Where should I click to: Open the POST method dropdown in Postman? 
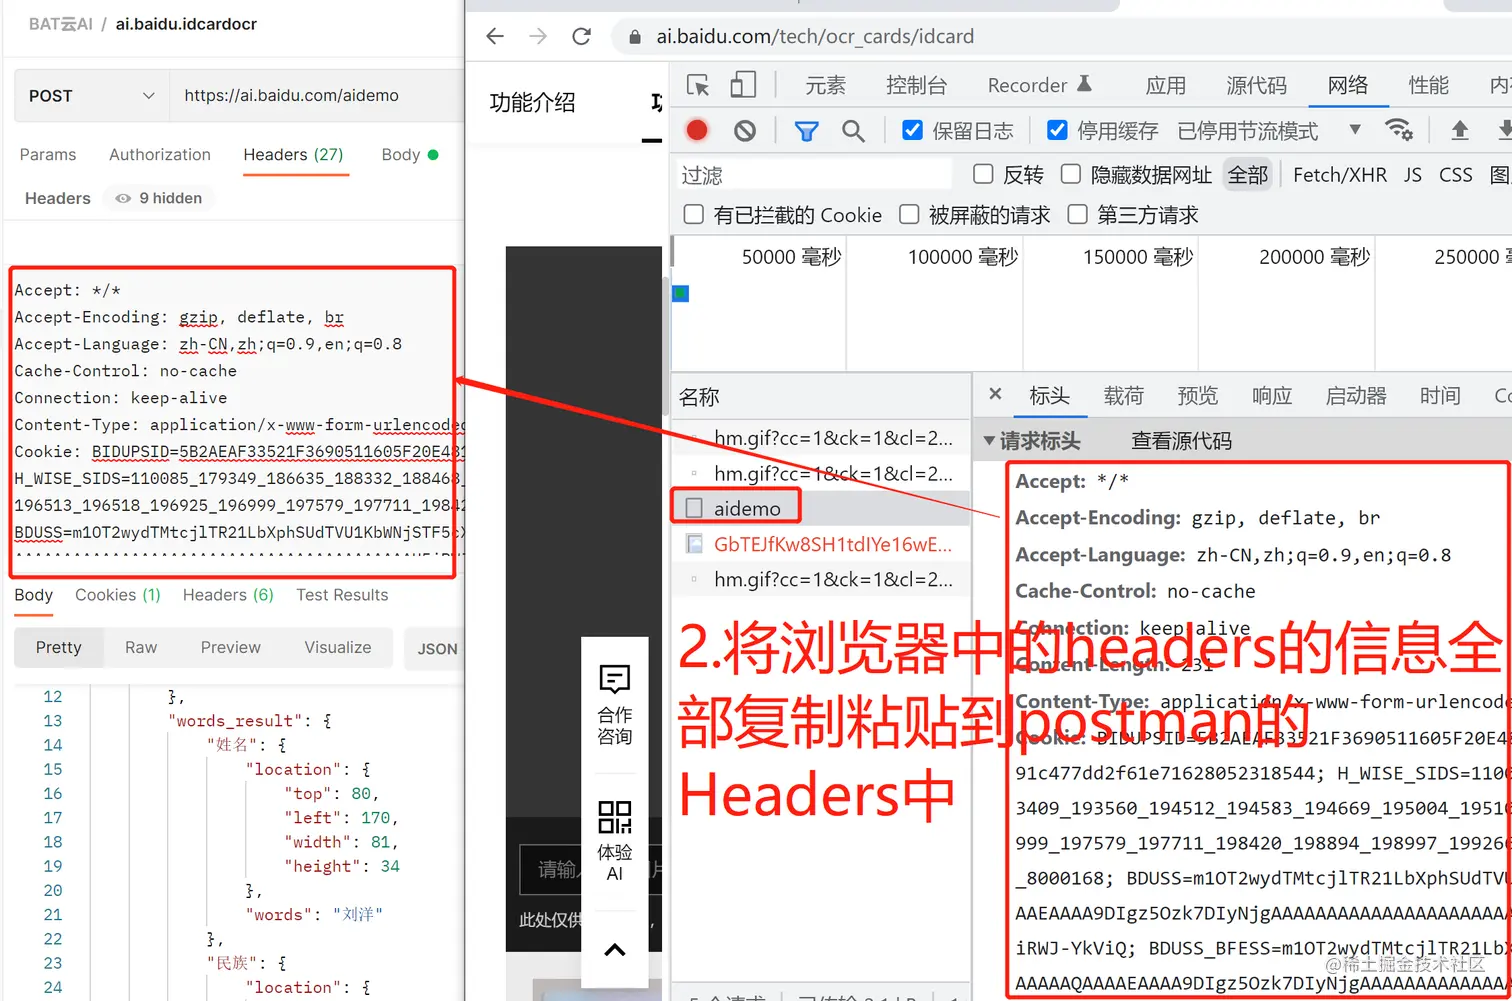pyautogui.click(x=92, y=96)
